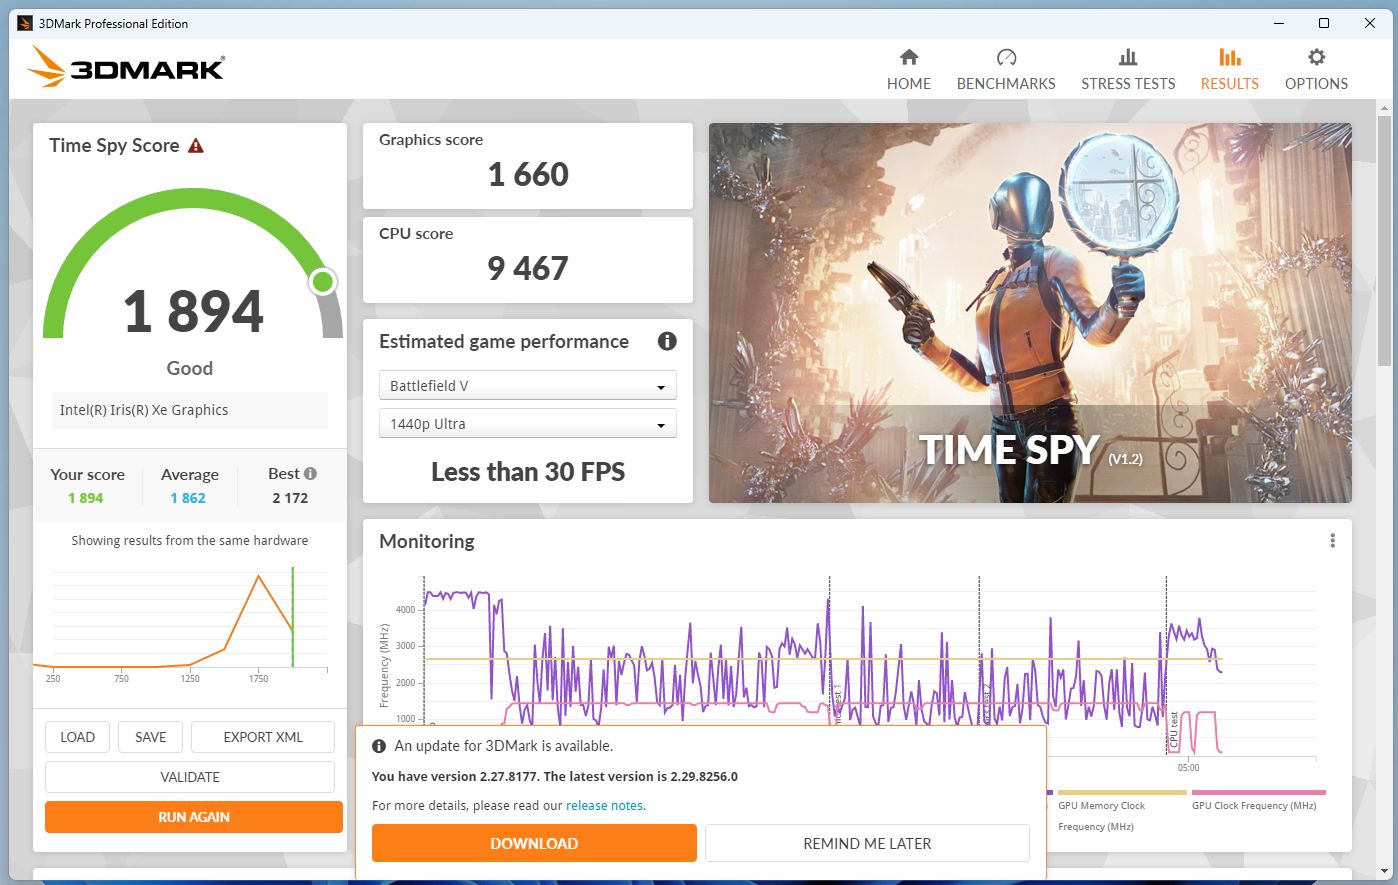Click the warning triangle beside Time Spy Score
The image size is (1398, 885).
[x=196, y=146]
